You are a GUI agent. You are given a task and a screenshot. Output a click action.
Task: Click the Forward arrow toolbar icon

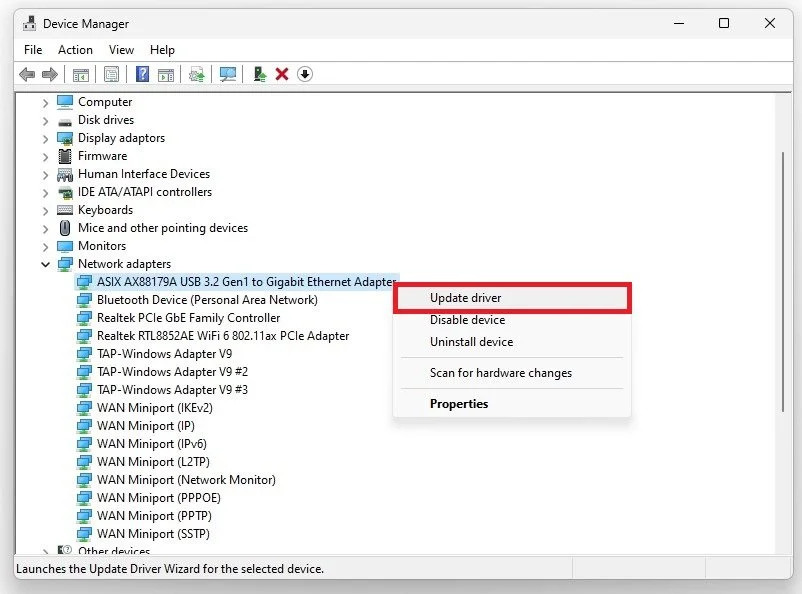click(50, 75)
